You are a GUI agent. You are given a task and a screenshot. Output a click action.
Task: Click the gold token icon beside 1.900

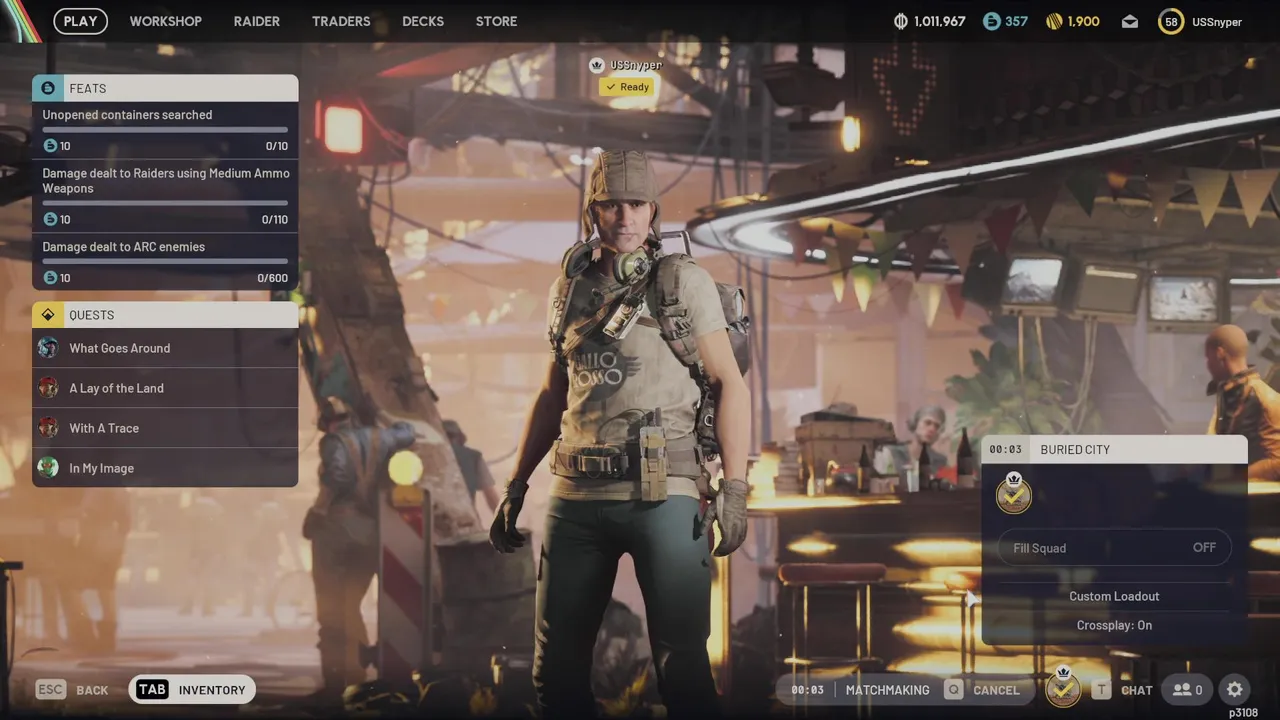pos(1054,21)
